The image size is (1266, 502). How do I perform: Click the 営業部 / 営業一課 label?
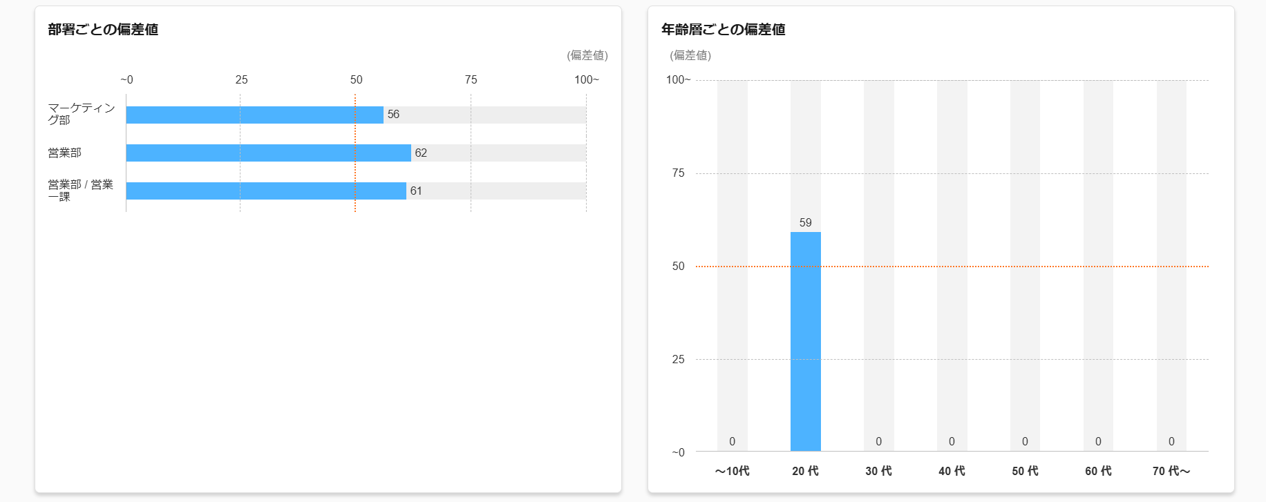click(x=81, y=191)
